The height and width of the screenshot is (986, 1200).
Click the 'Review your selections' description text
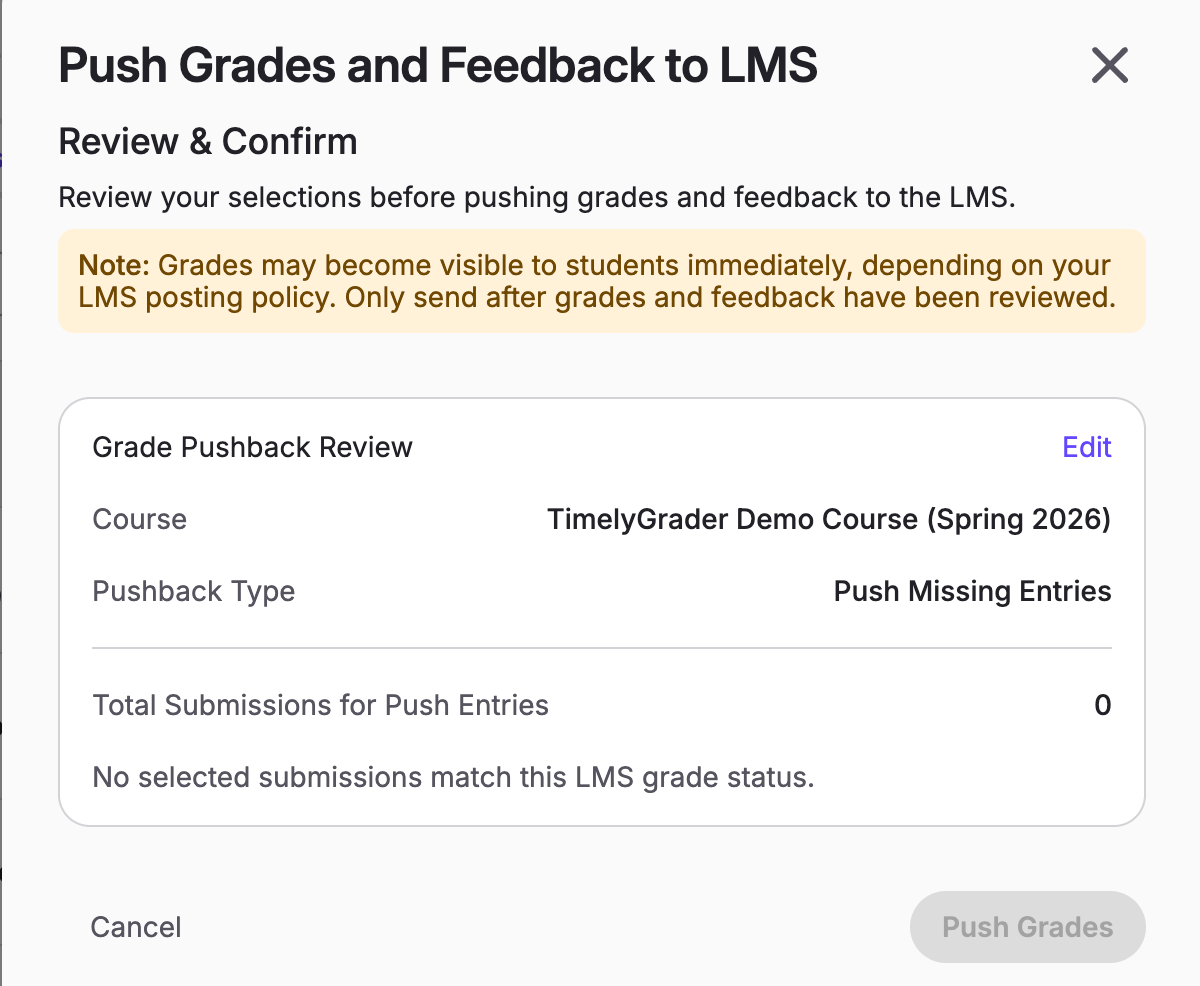click(x=537, y=197)
